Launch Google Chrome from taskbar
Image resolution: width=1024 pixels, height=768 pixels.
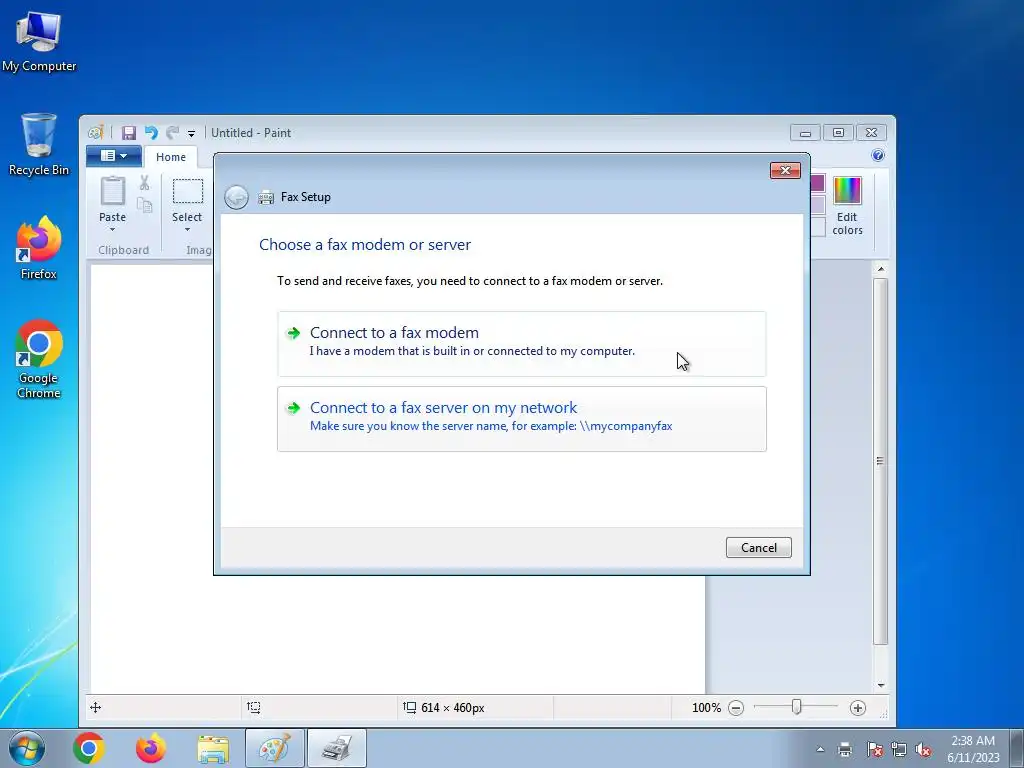coord(89,748)
